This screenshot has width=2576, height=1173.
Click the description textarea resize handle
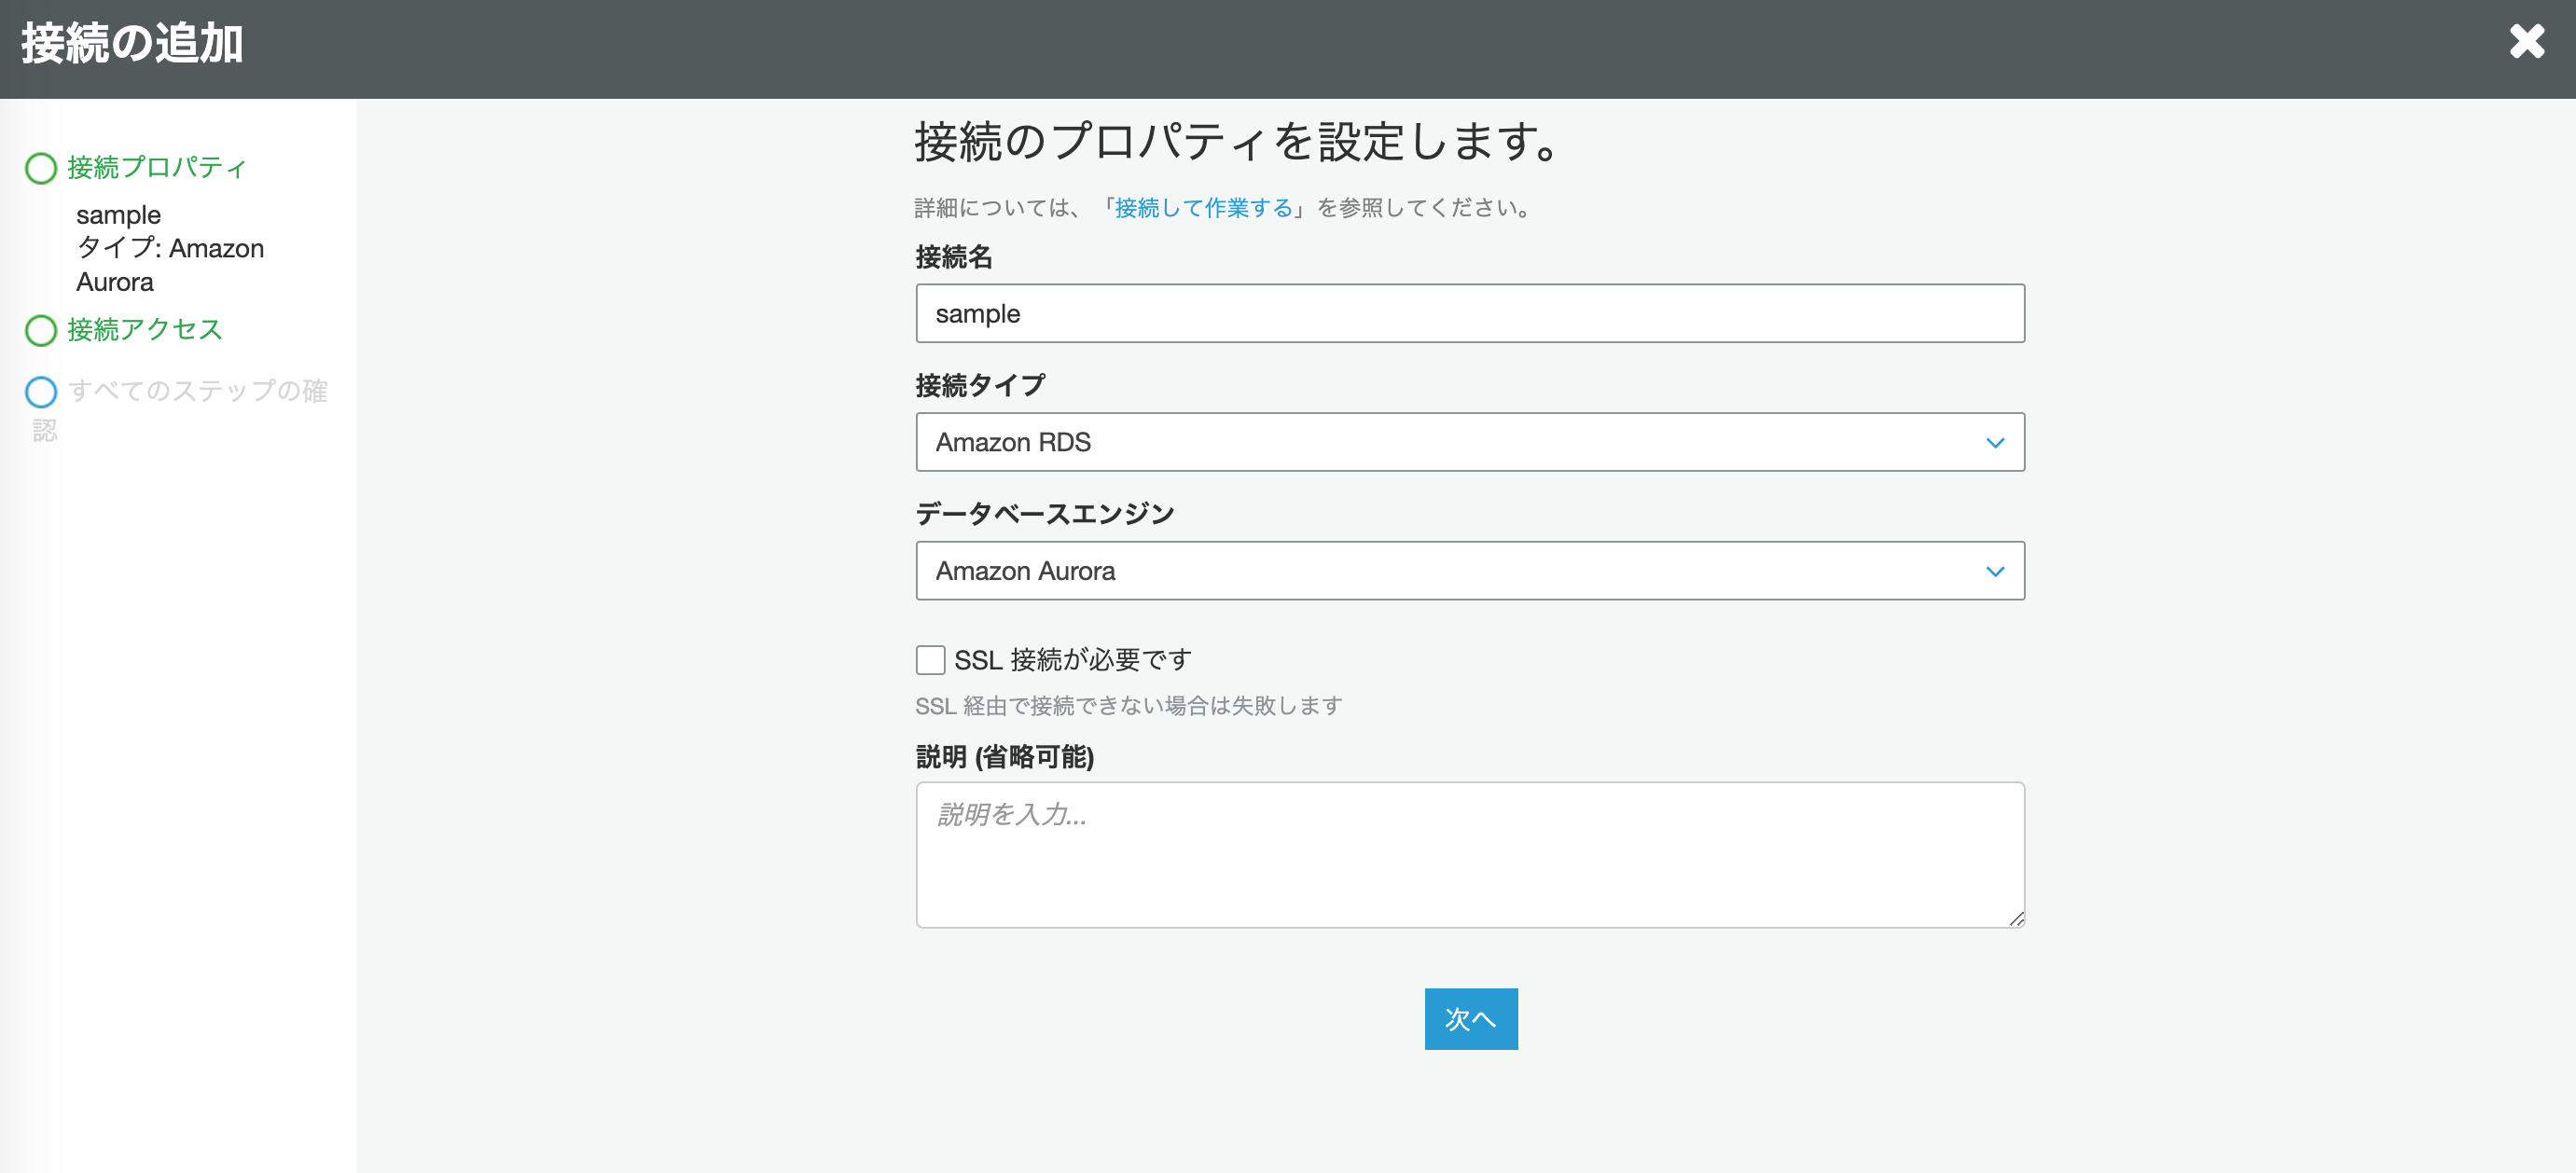[2016, 919]
